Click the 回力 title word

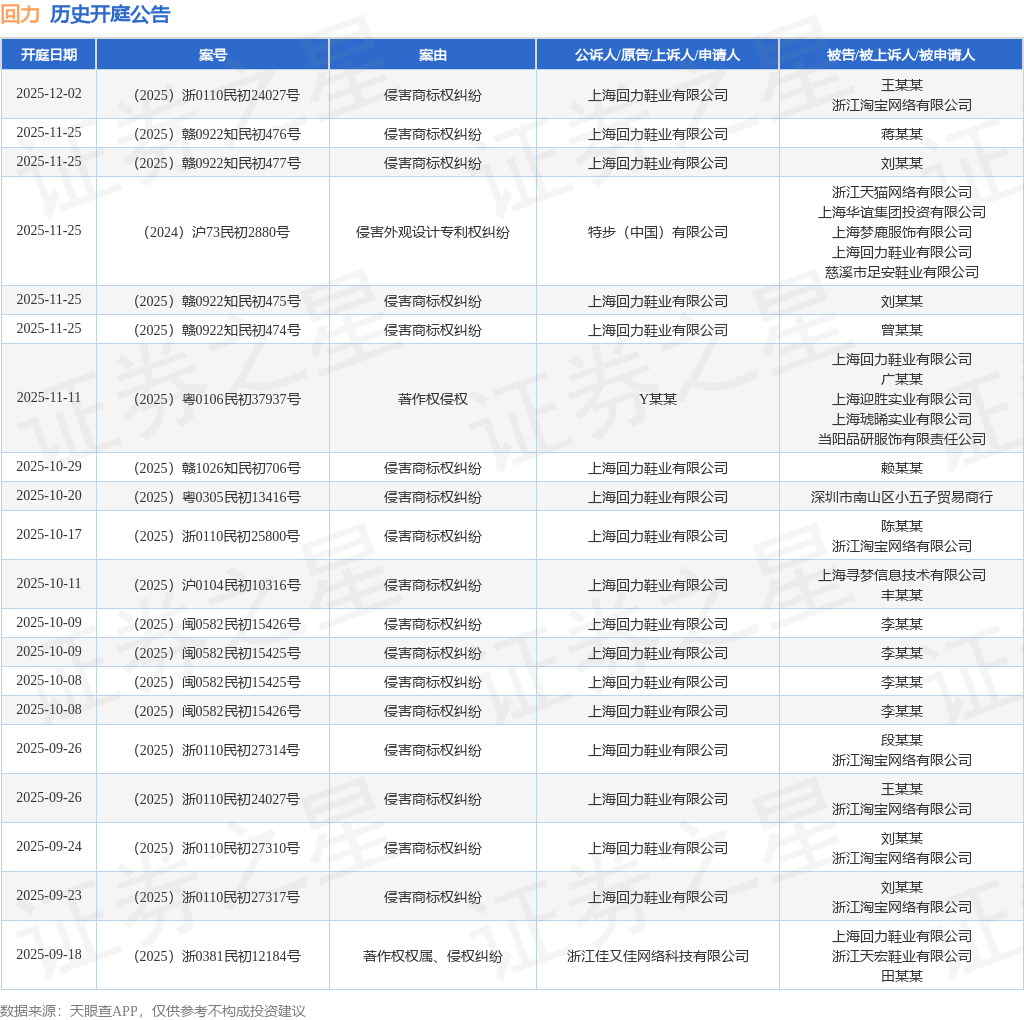click(x=20, y=14)
